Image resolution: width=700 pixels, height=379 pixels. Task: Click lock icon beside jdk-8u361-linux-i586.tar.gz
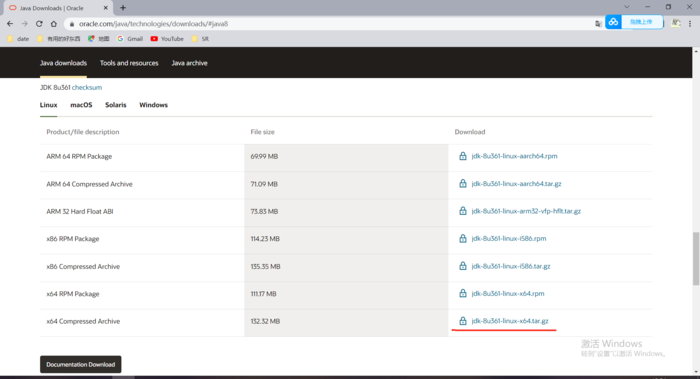(462, 266)
